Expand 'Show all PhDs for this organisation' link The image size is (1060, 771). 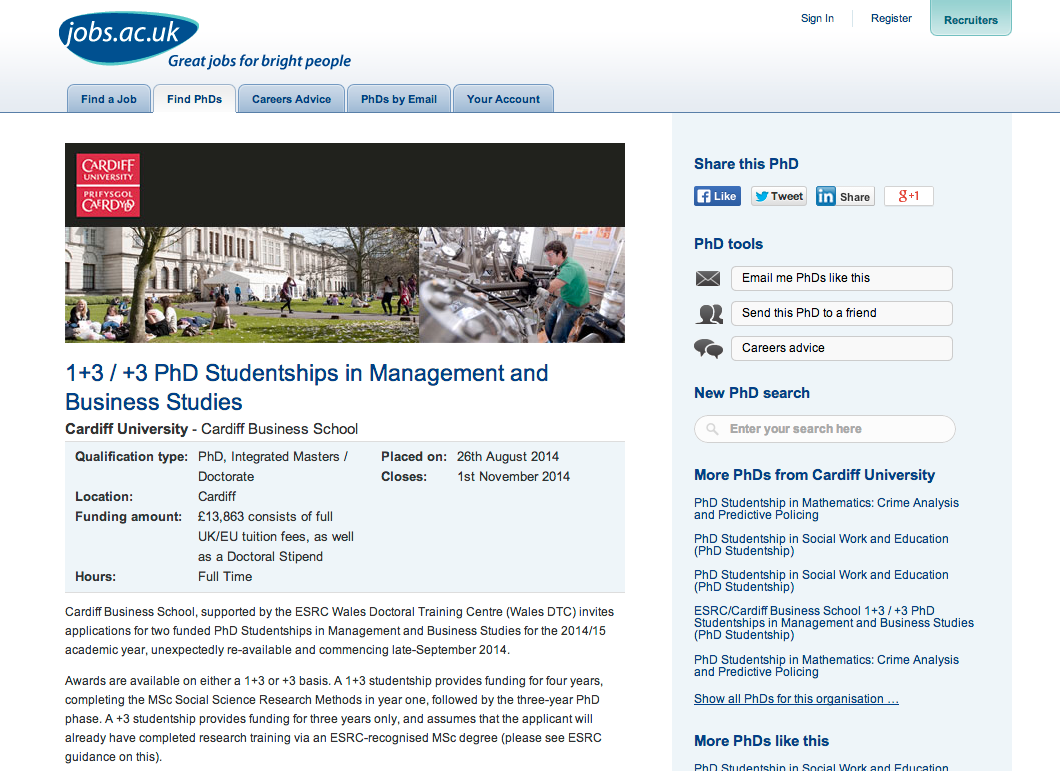click(796, 699)
